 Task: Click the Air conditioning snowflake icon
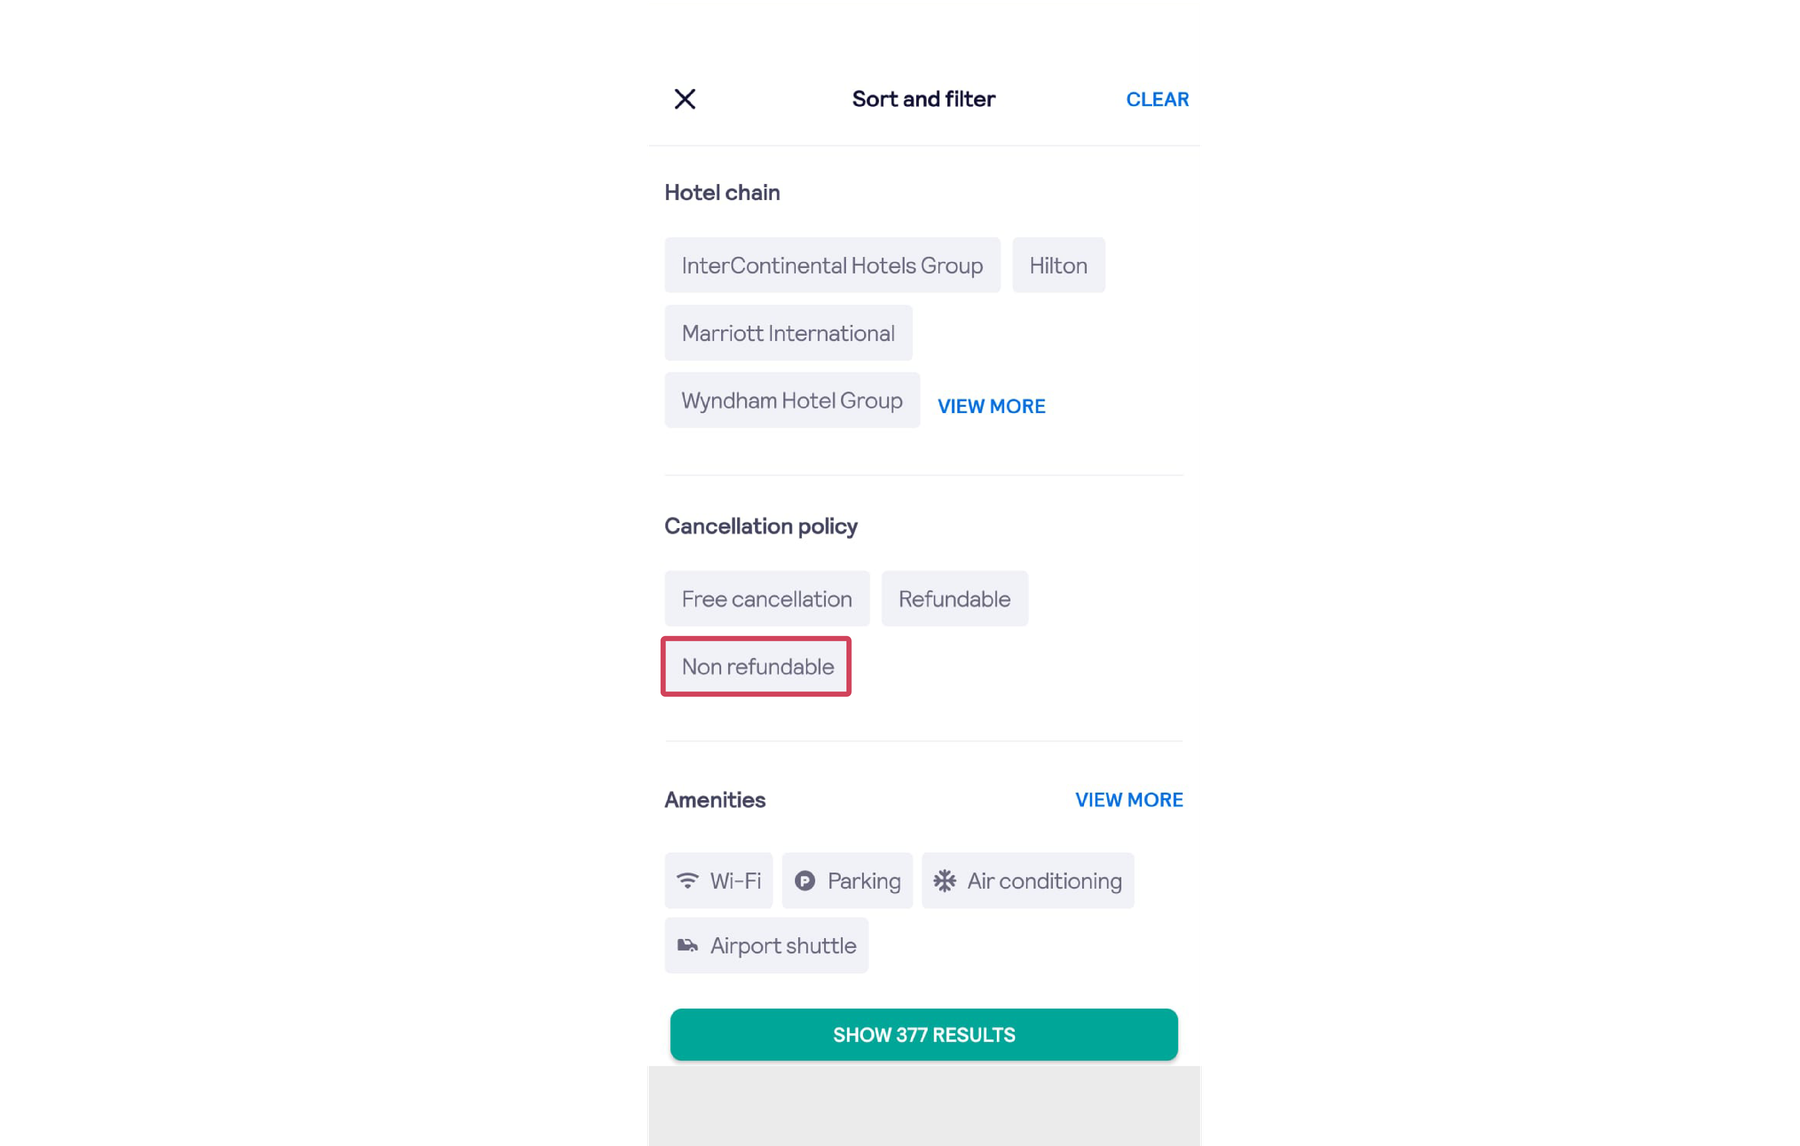[x=945, y=880]
